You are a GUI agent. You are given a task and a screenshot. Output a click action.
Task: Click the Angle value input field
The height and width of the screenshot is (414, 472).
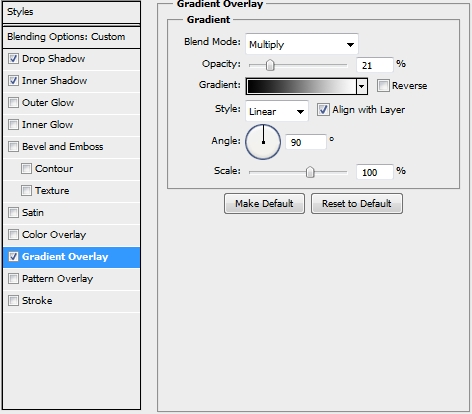pos(306,142)
